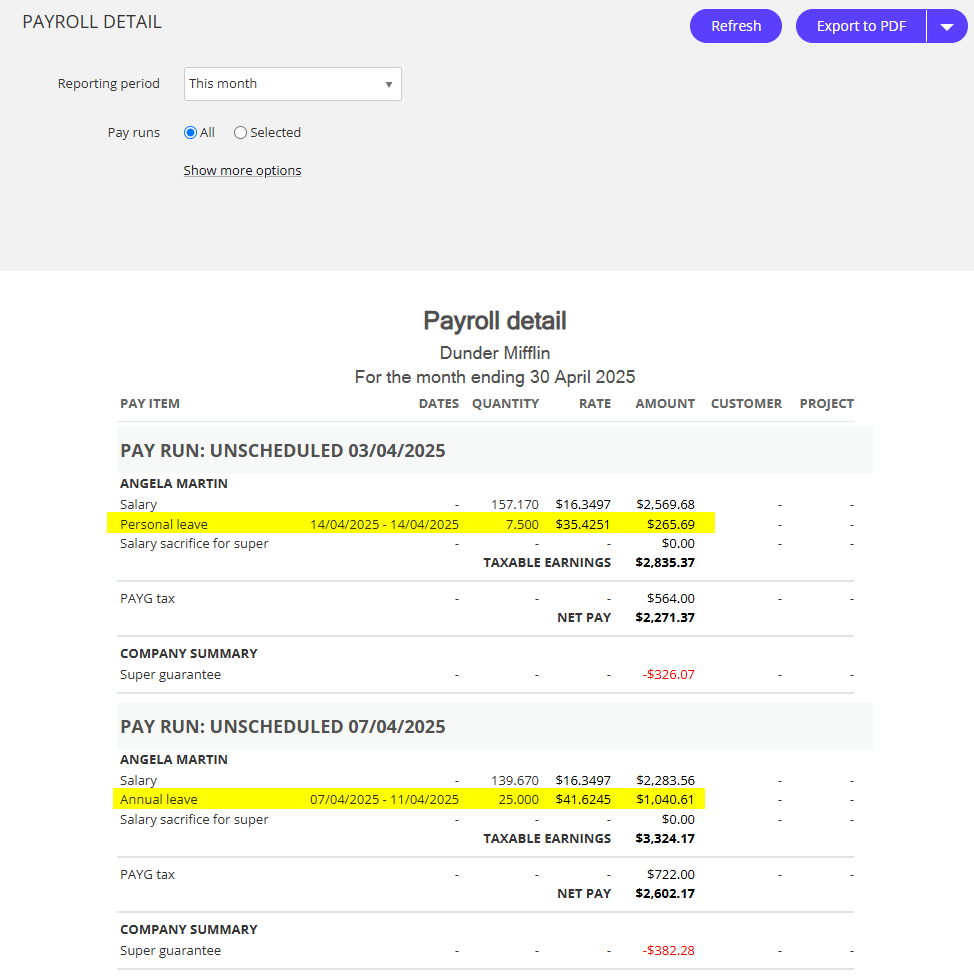This screenshot has height=978, width=974.
Task: Expand Show more options
Action: [242, 171]
